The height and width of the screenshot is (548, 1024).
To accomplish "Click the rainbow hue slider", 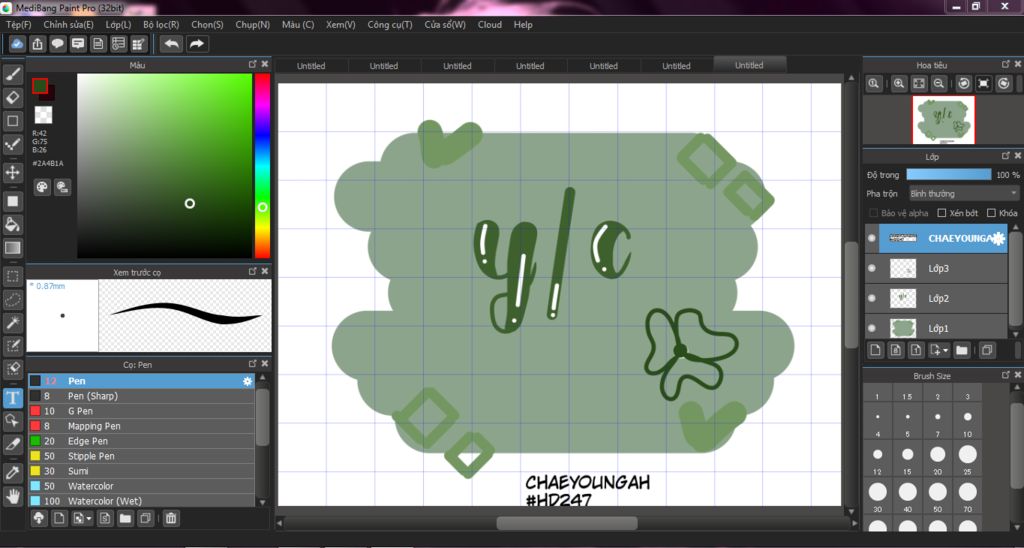I will pyautogui.click(x=263, y=166).
